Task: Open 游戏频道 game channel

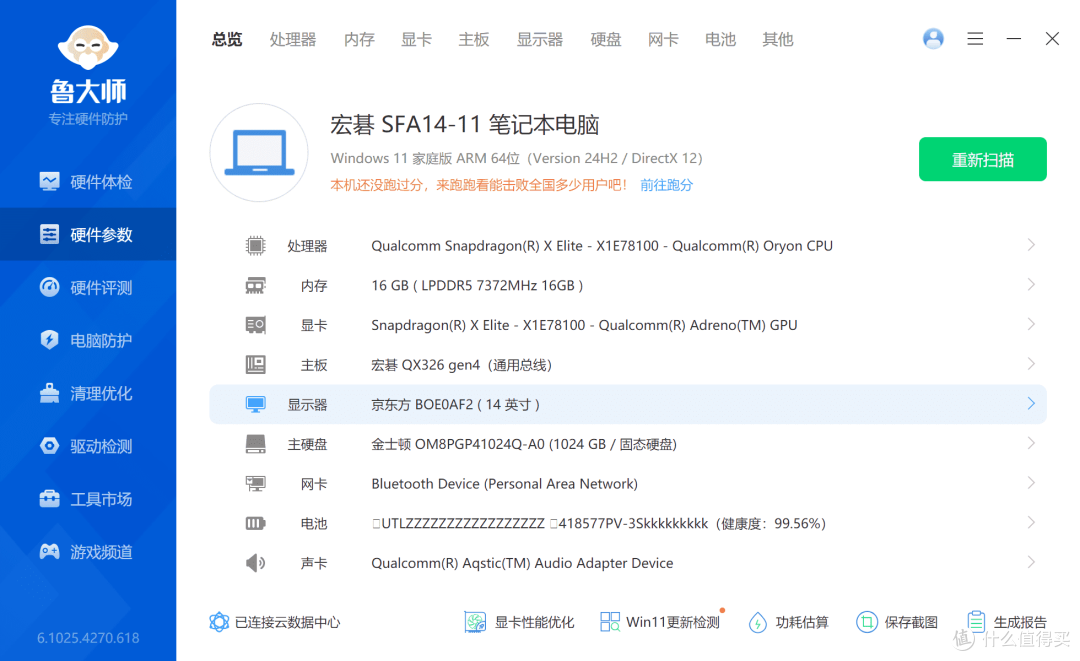Action: pyautogui.click(x=87, y=552)
